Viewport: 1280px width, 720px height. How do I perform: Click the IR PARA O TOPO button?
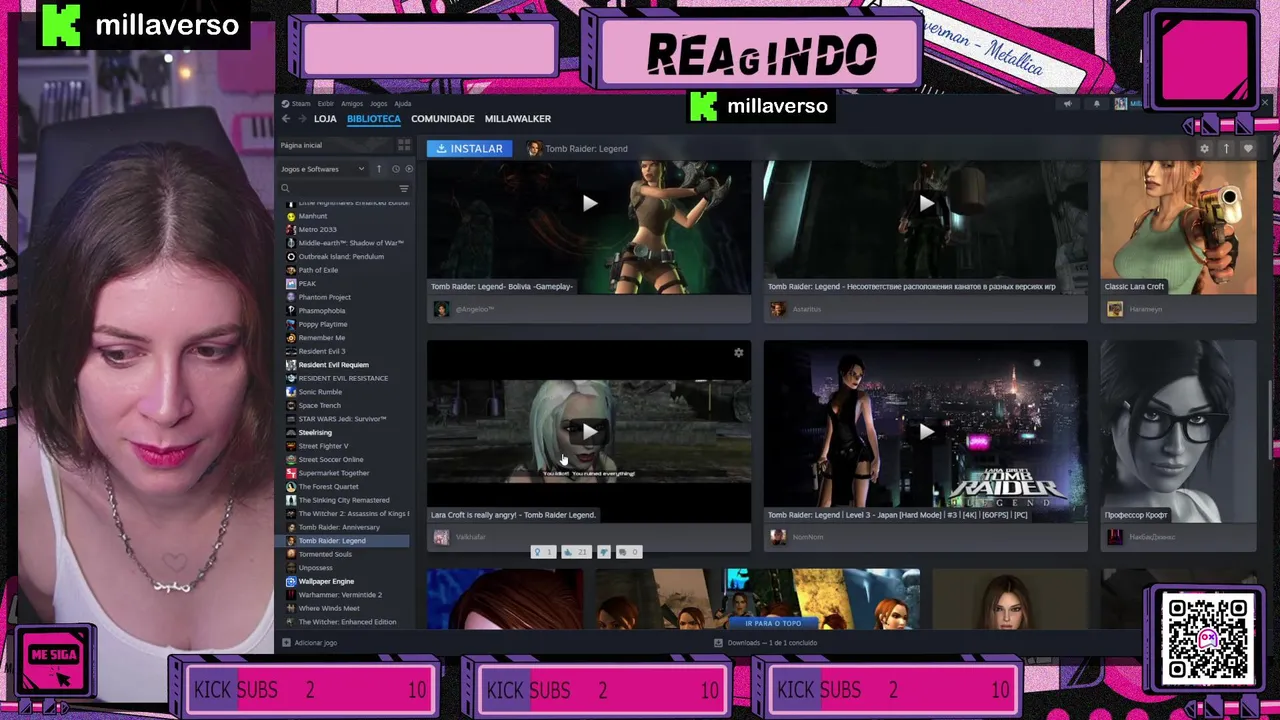coord(773,623)
